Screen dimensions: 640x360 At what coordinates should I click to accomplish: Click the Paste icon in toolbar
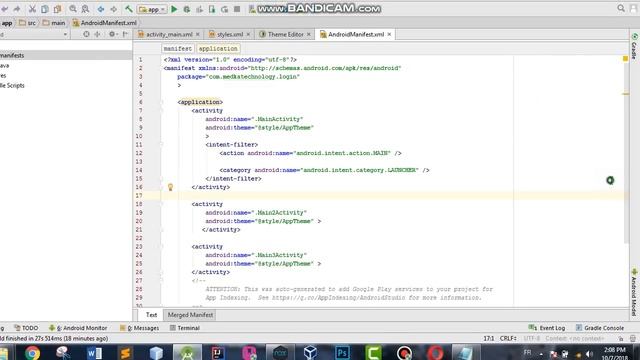tap(58, 9)
